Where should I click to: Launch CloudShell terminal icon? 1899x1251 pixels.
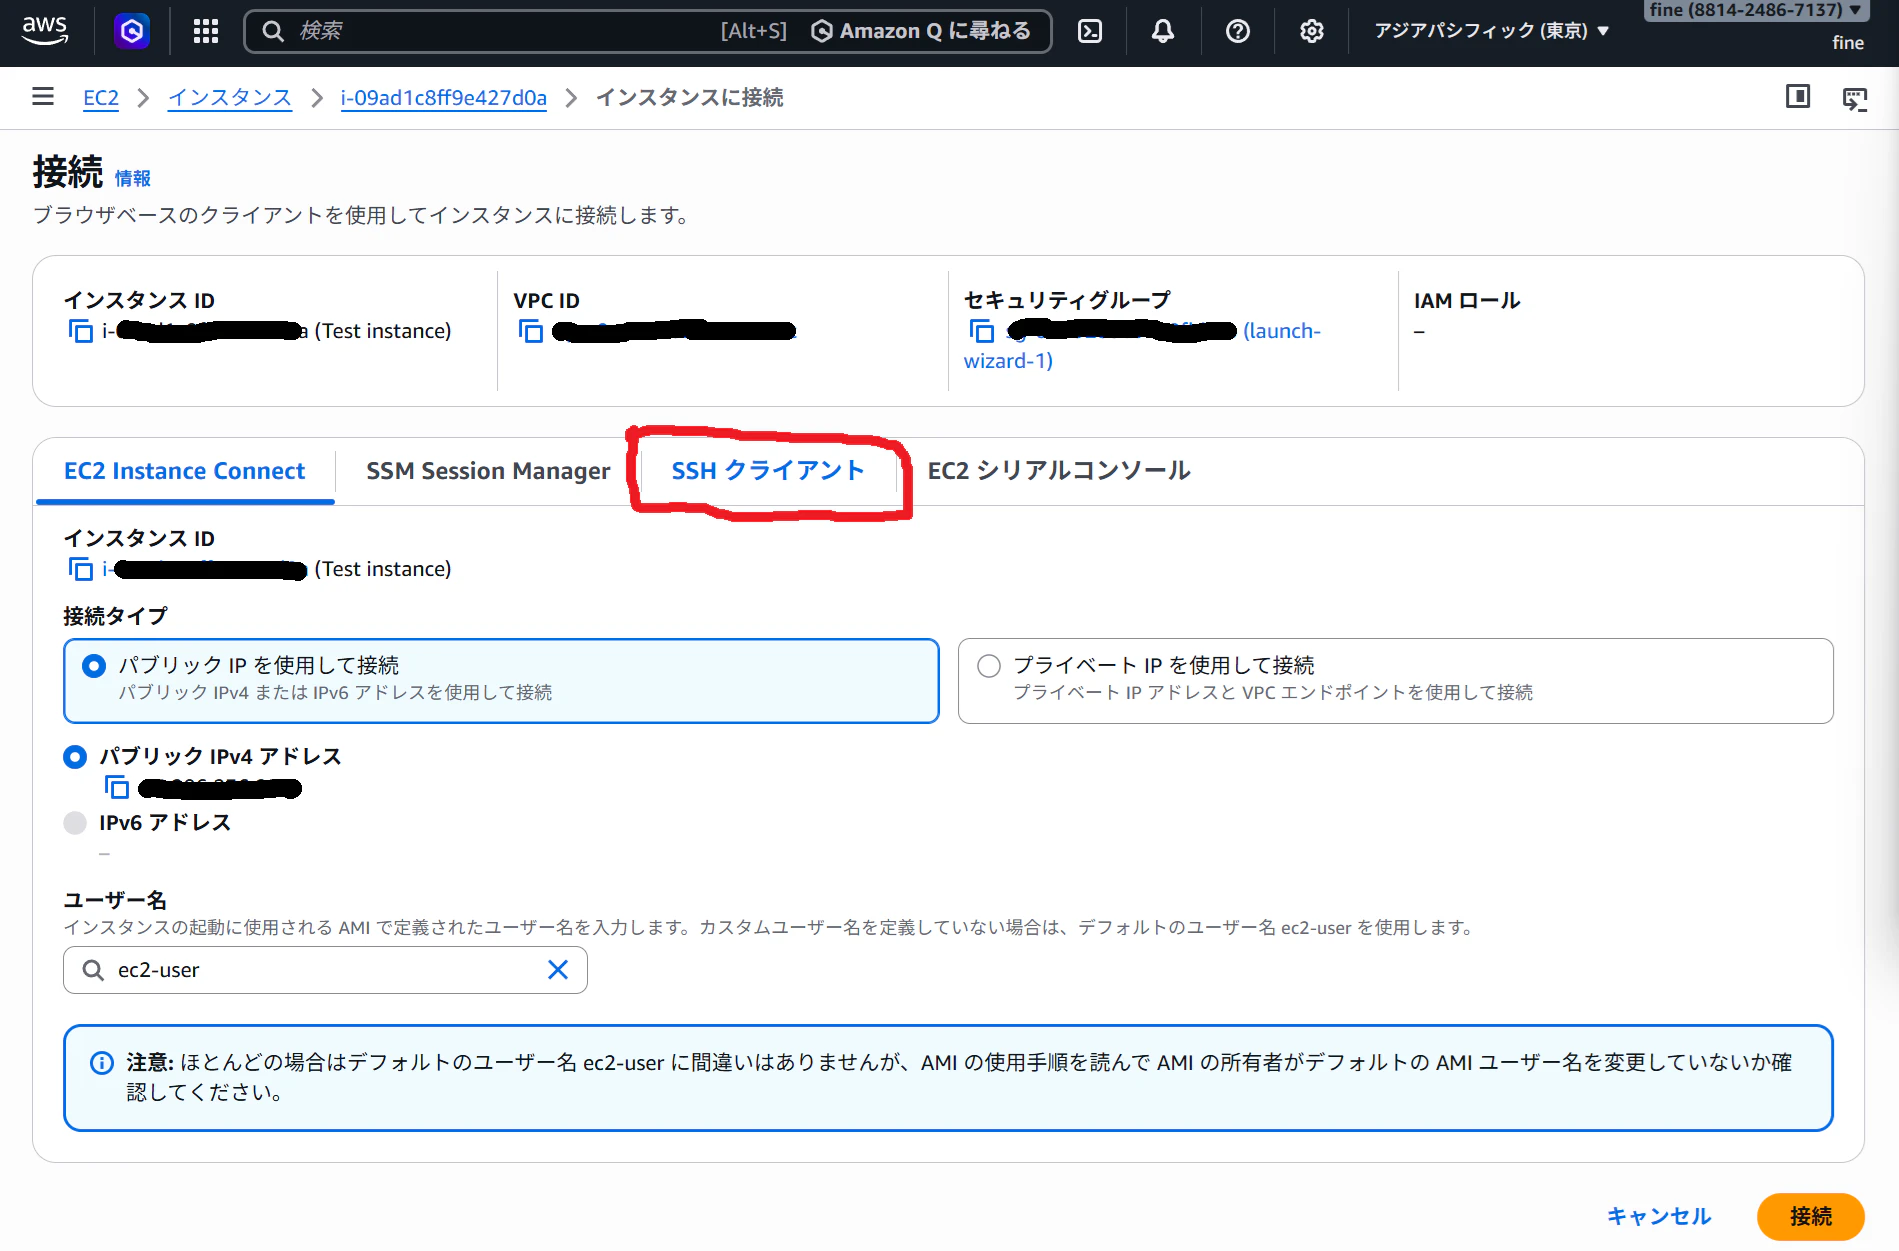(1090, 31)
